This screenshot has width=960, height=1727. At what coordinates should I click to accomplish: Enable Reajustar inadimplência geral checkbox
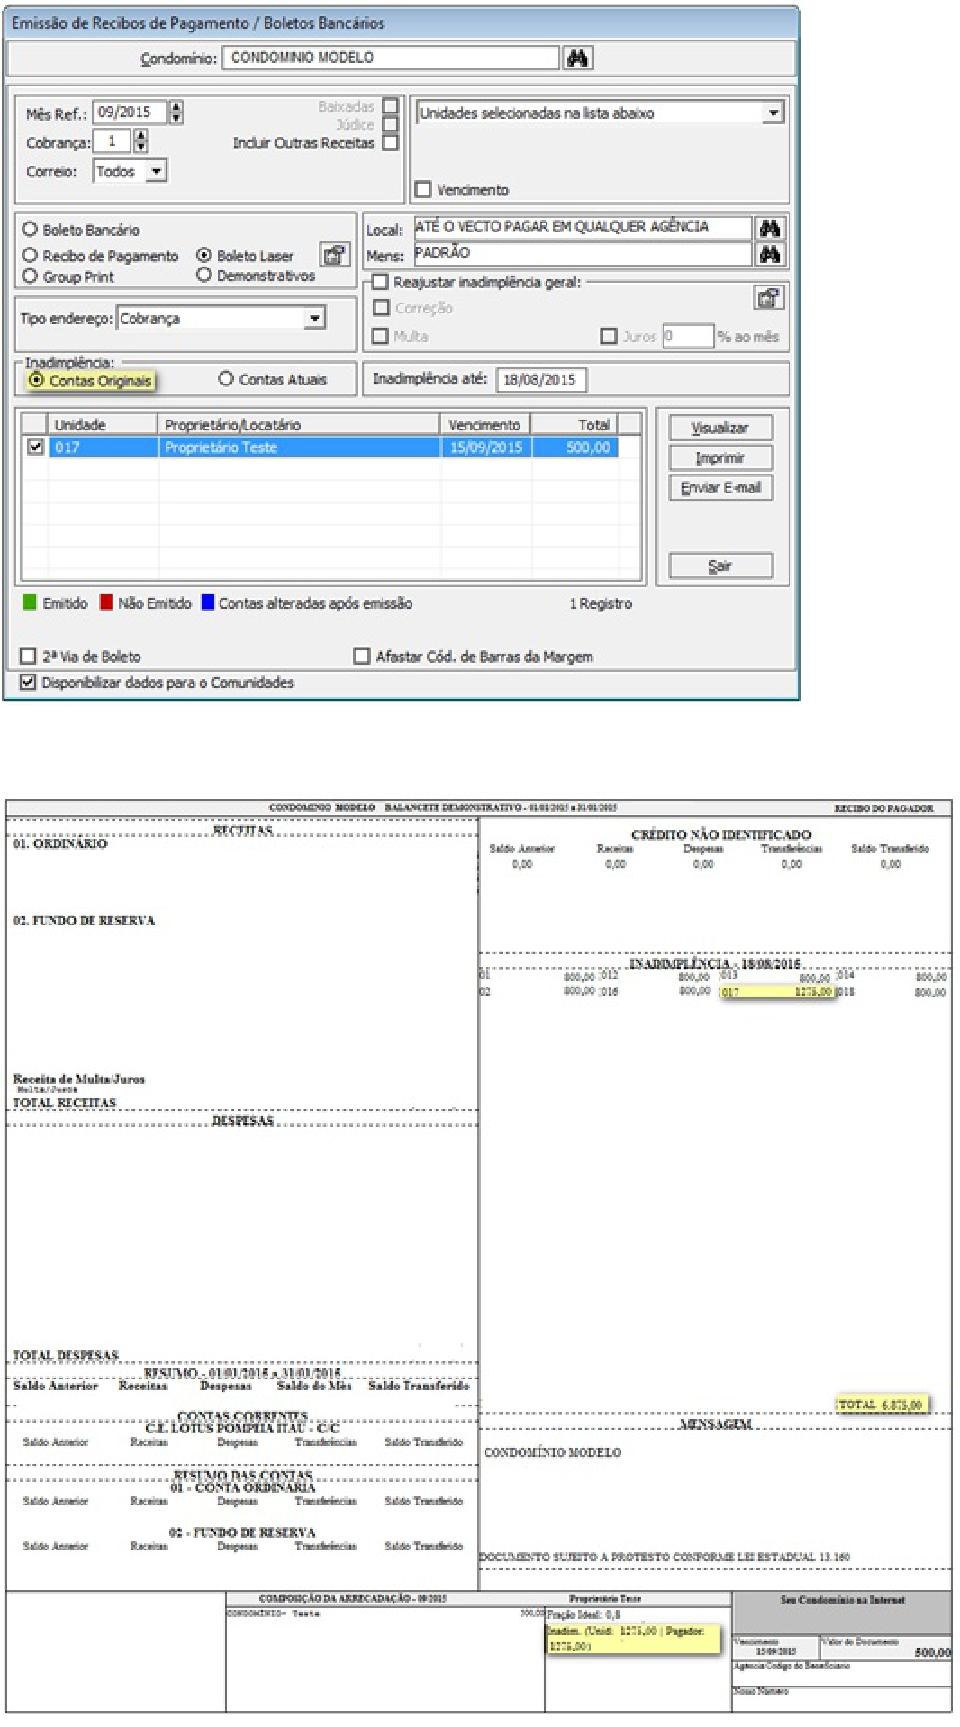[x=380, y=282]
